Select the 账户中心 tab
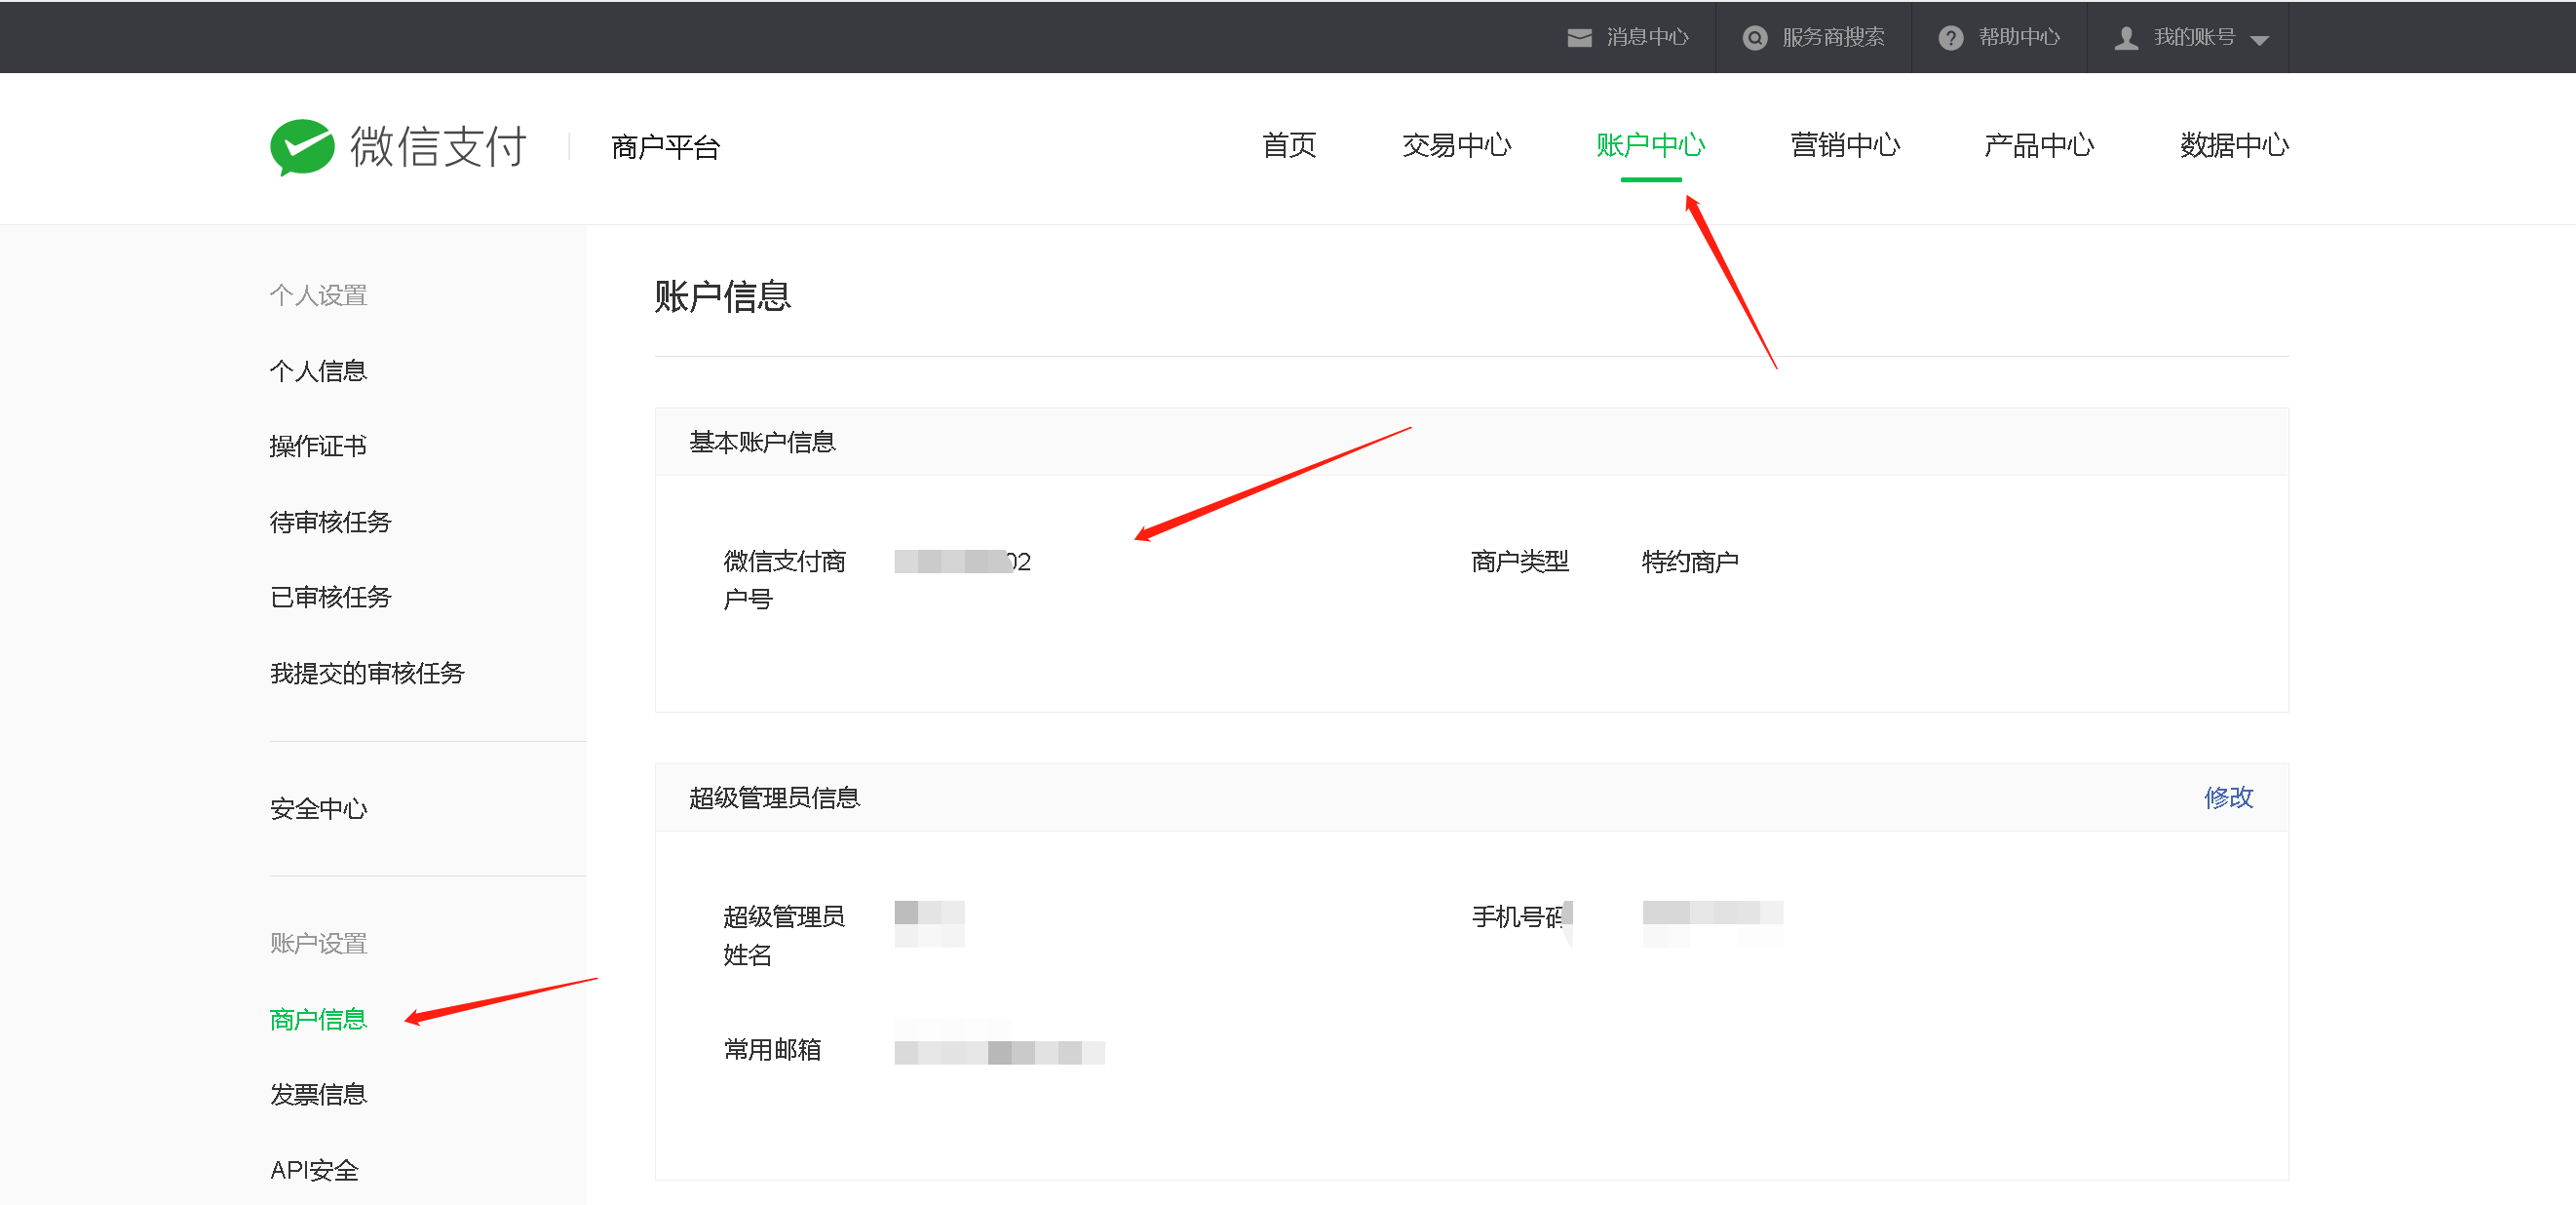 coord(1650,145)
